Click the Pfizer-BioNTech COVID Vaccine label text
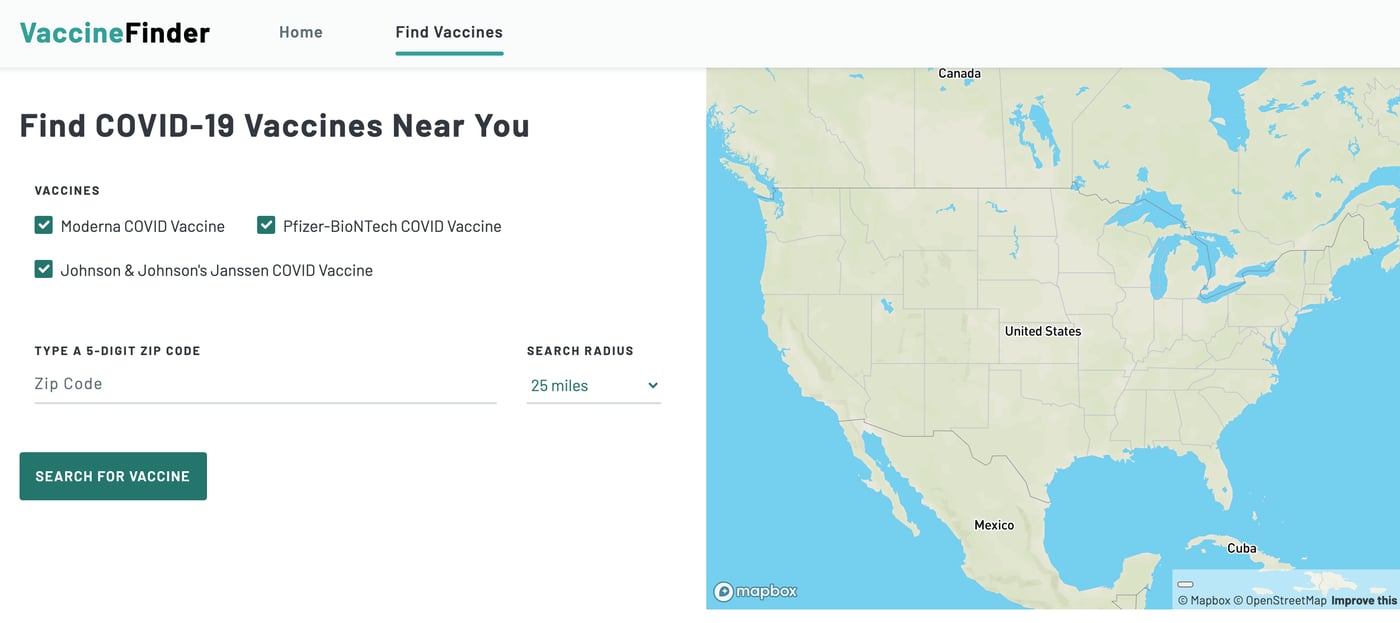The height and width of the screenshot is (623, 1400). [x=392, y=226]
